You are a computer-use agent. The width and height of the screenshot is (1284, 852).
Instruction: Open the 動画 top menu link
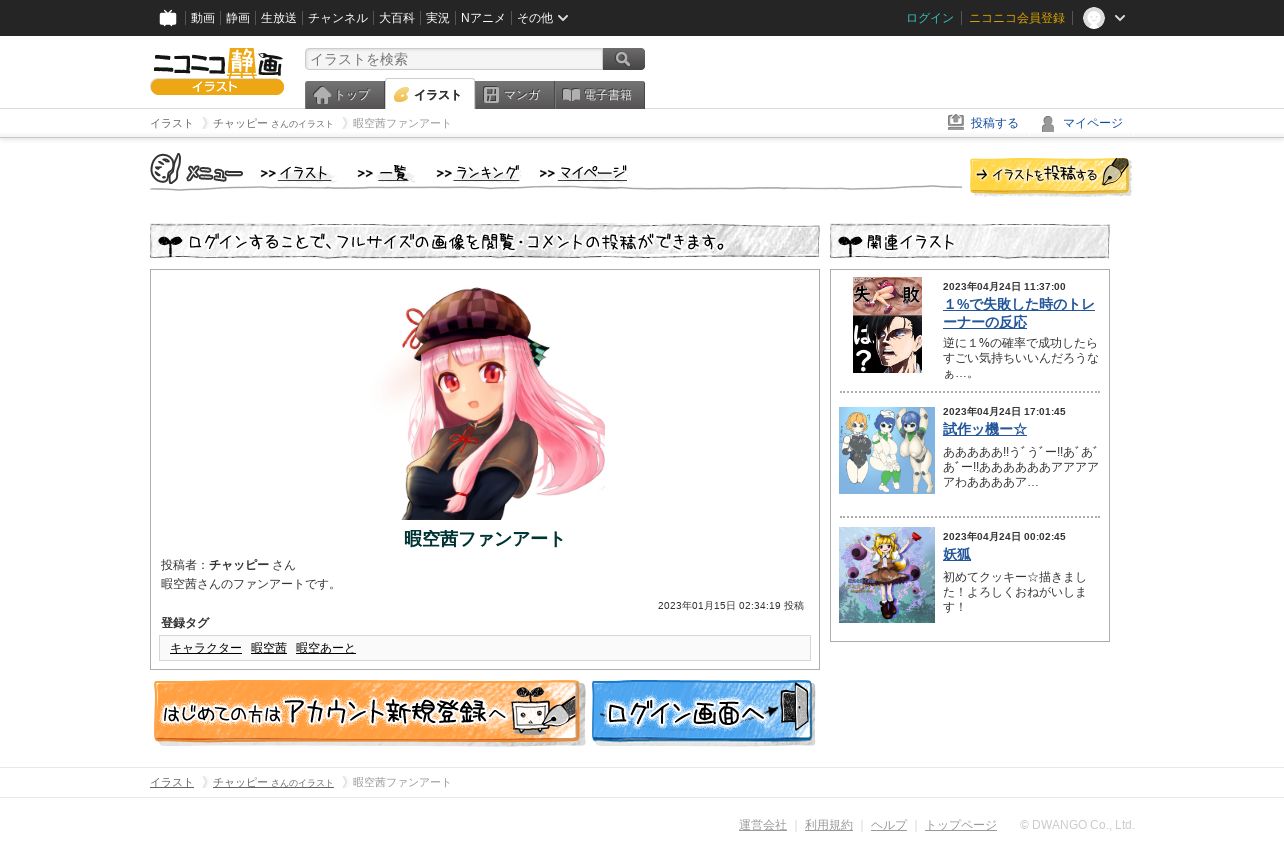click(203, 18)
